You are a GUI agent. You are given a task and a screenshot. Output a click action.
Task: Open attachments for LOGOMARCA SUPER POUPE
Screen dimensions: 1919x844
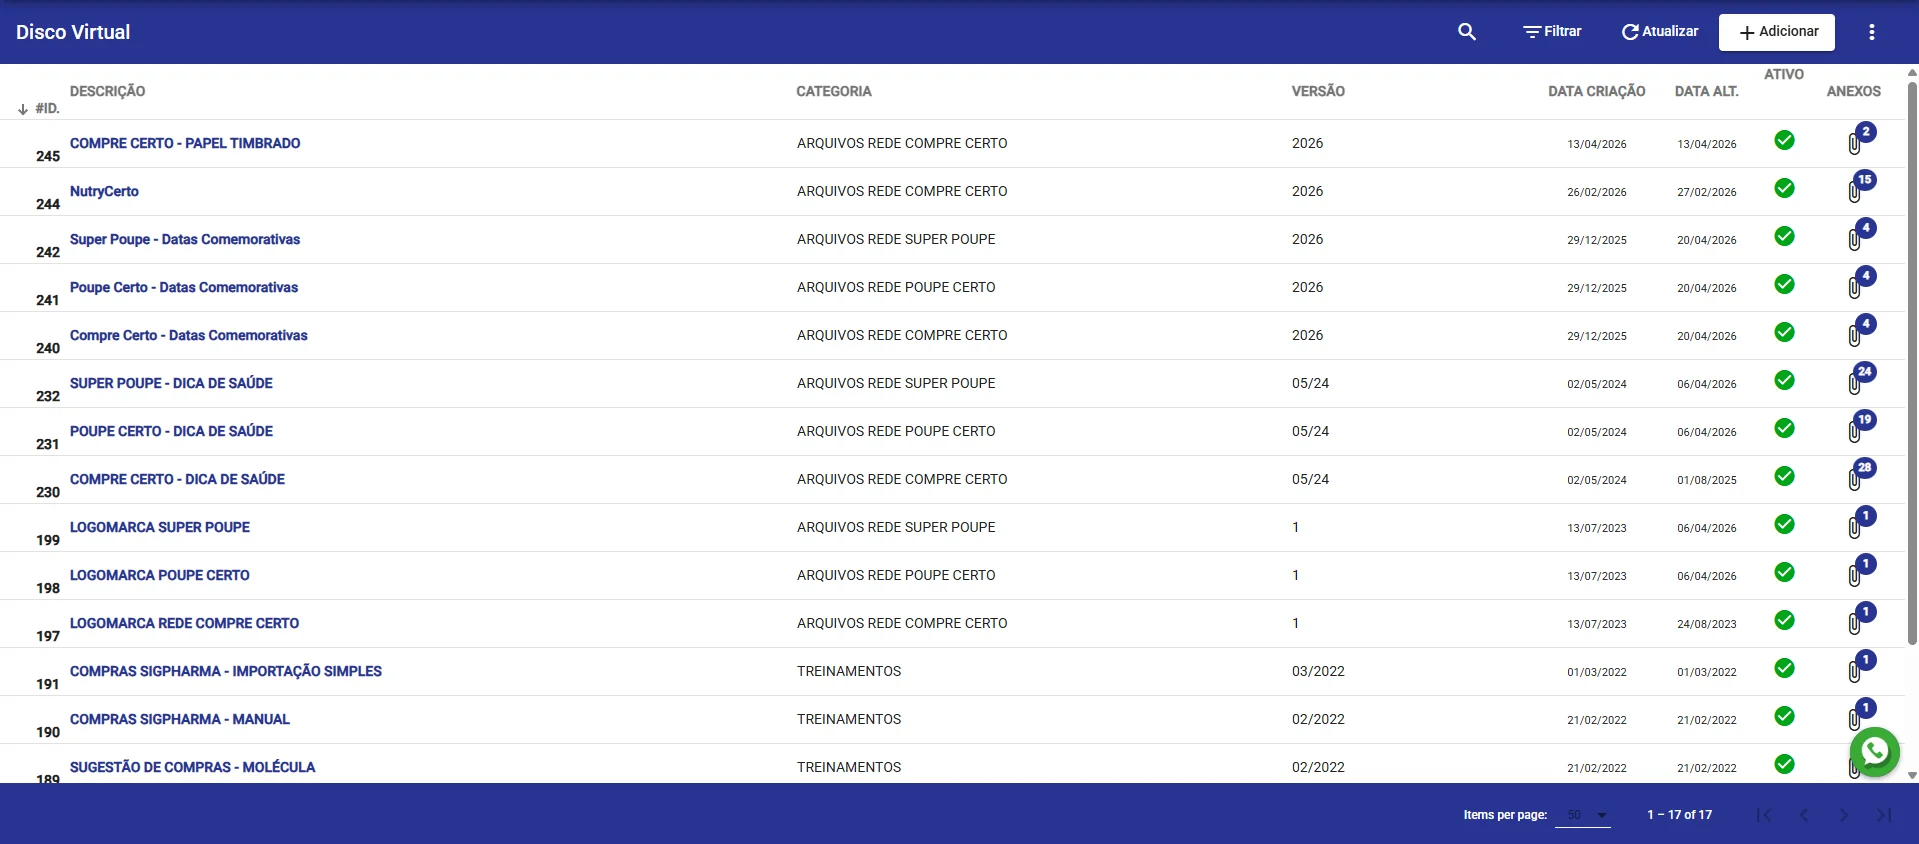pyautogui.click(x=1861, y=523)
